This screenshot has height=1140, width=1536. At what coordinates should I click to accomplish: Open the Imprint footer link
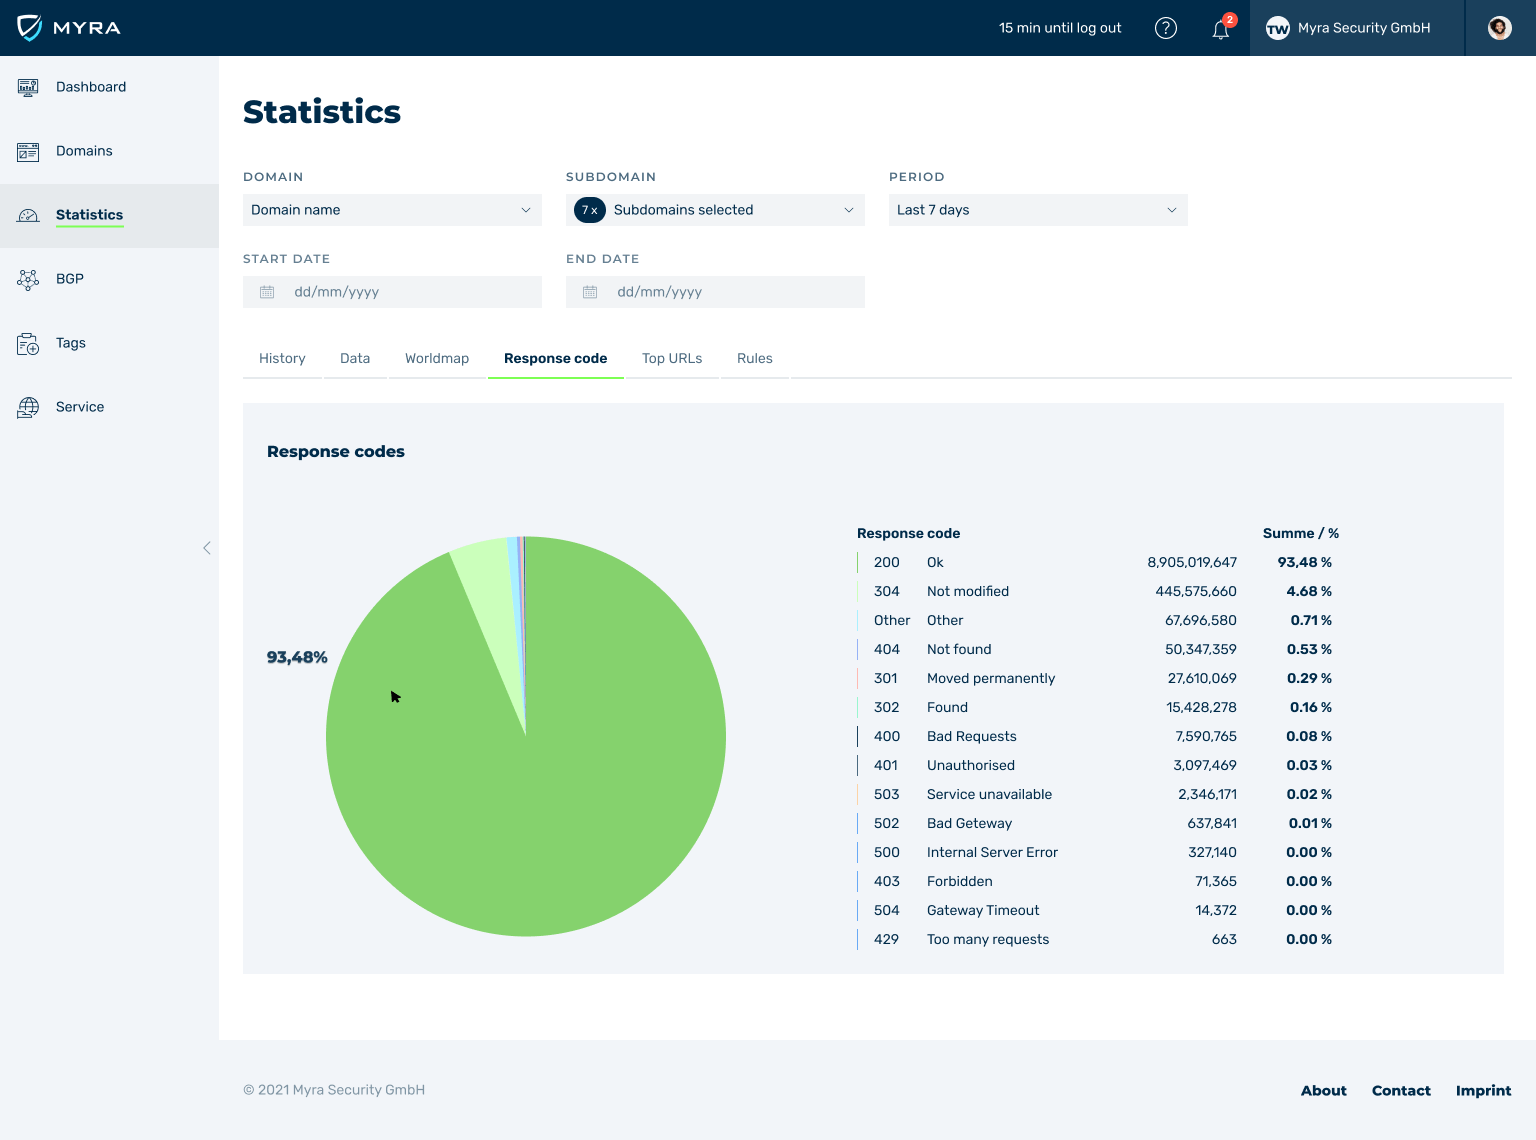click(x=1483, y=1090)
